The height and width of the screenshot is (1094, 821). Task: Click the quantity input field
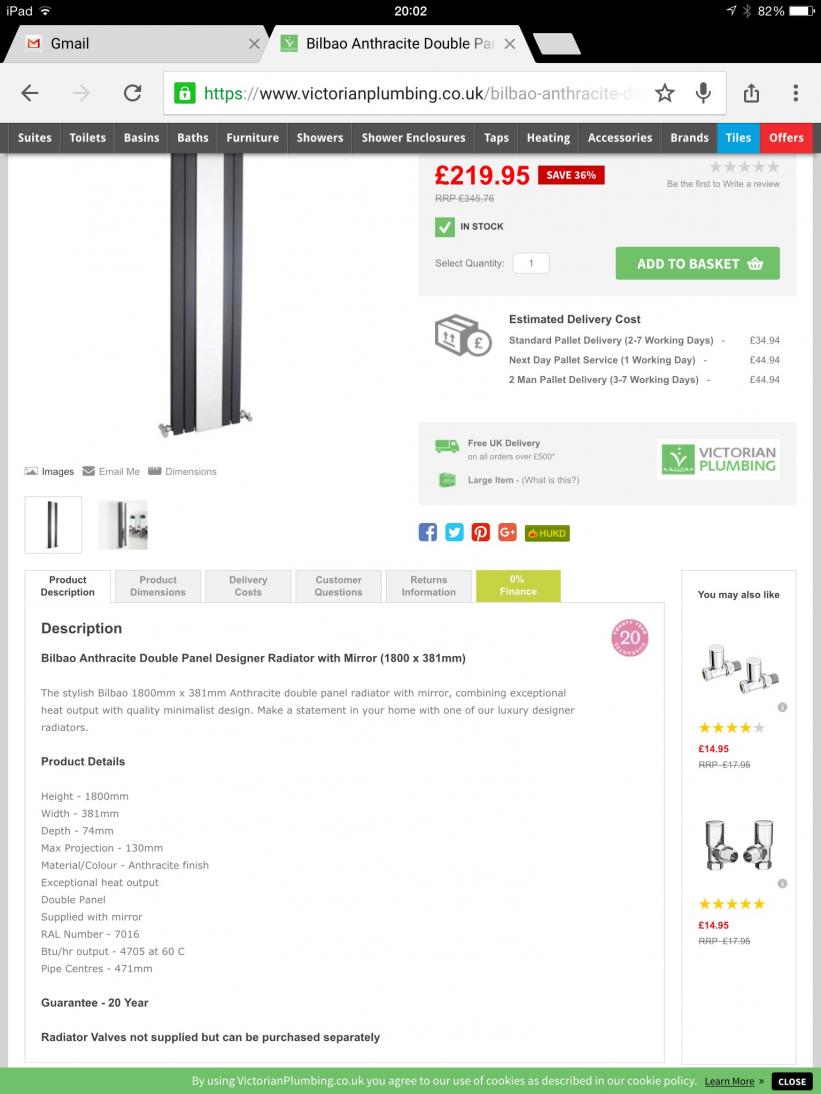[531, 263]
